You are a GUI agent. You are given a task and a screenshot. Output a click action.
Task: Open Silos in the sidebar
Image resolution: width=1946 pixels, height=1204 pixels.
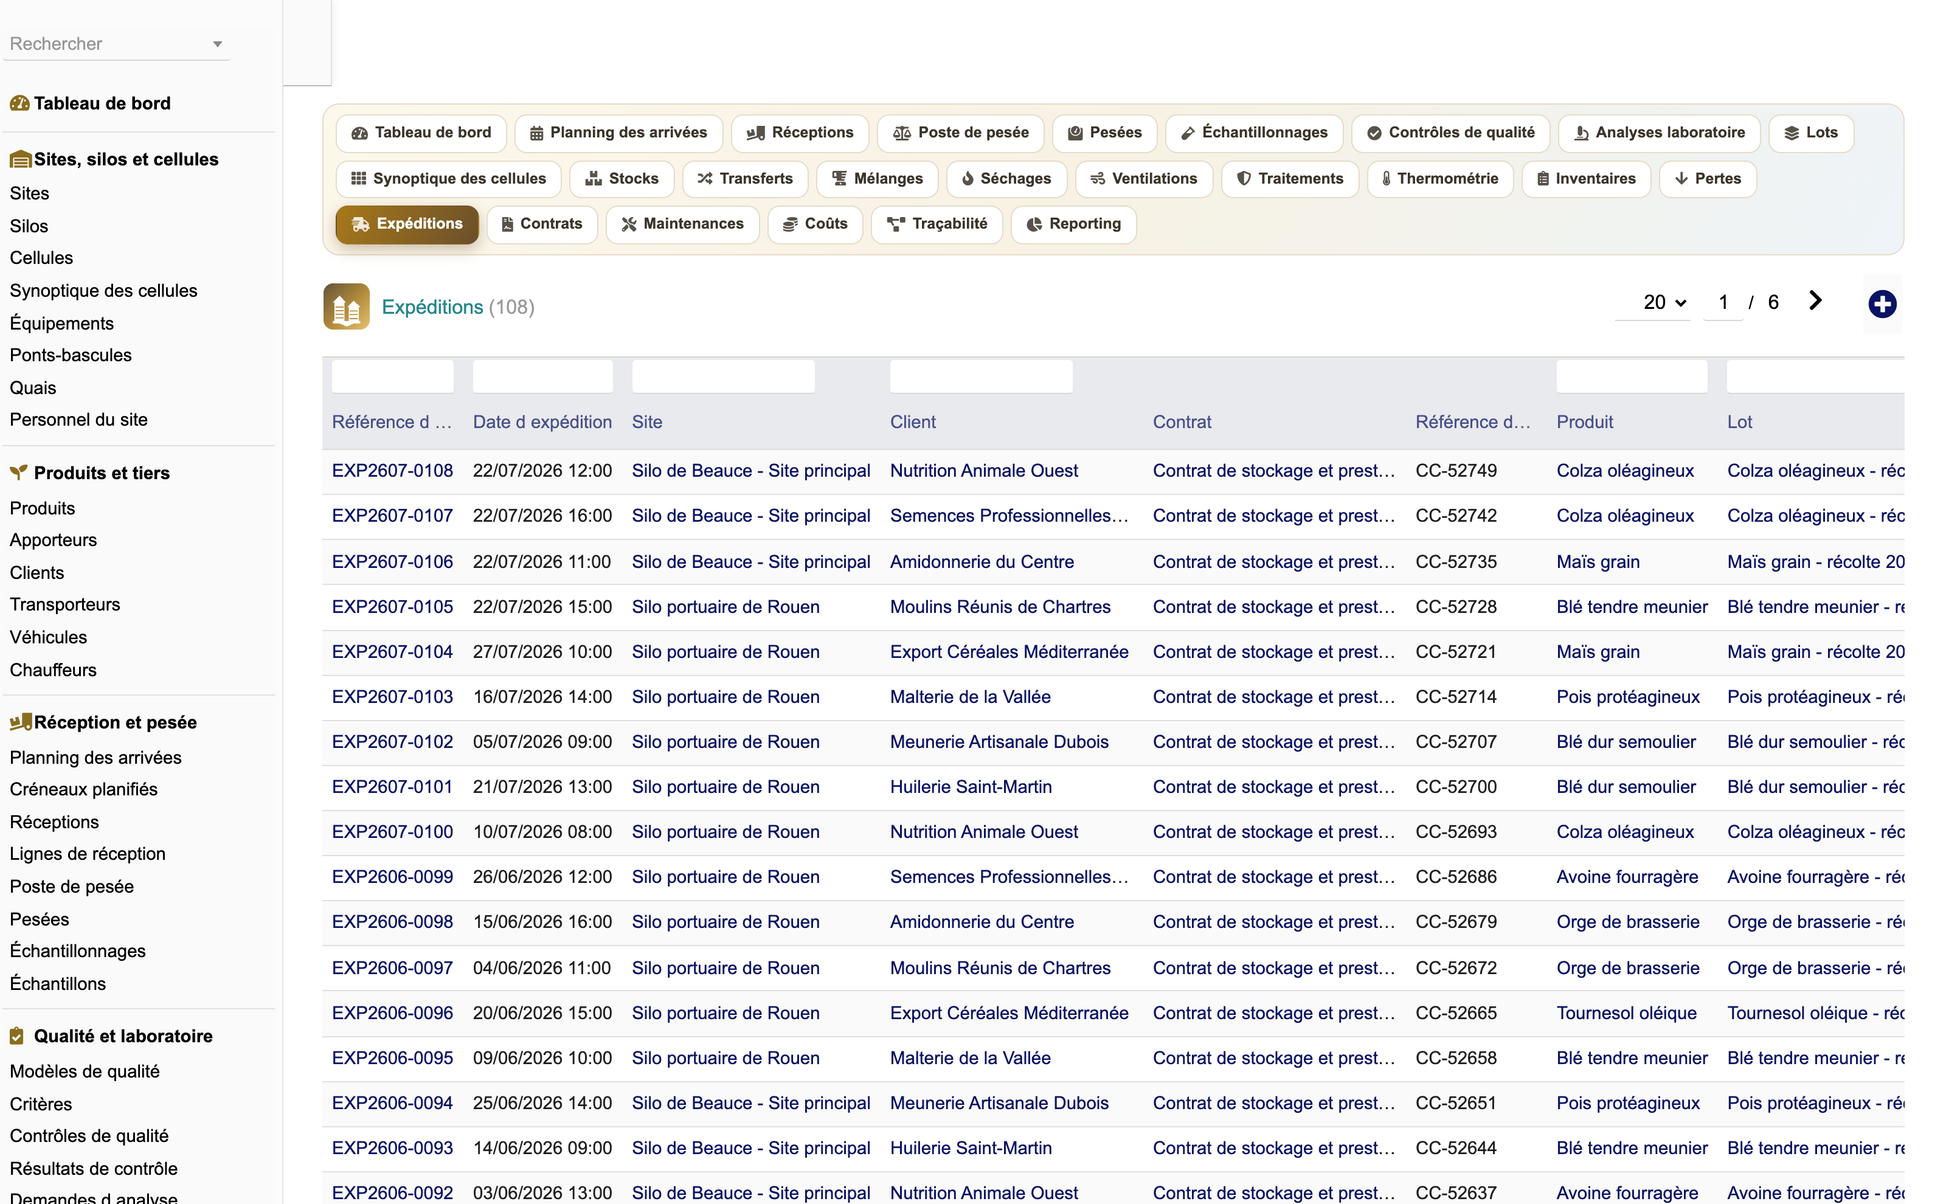click(x=29, y=226)
